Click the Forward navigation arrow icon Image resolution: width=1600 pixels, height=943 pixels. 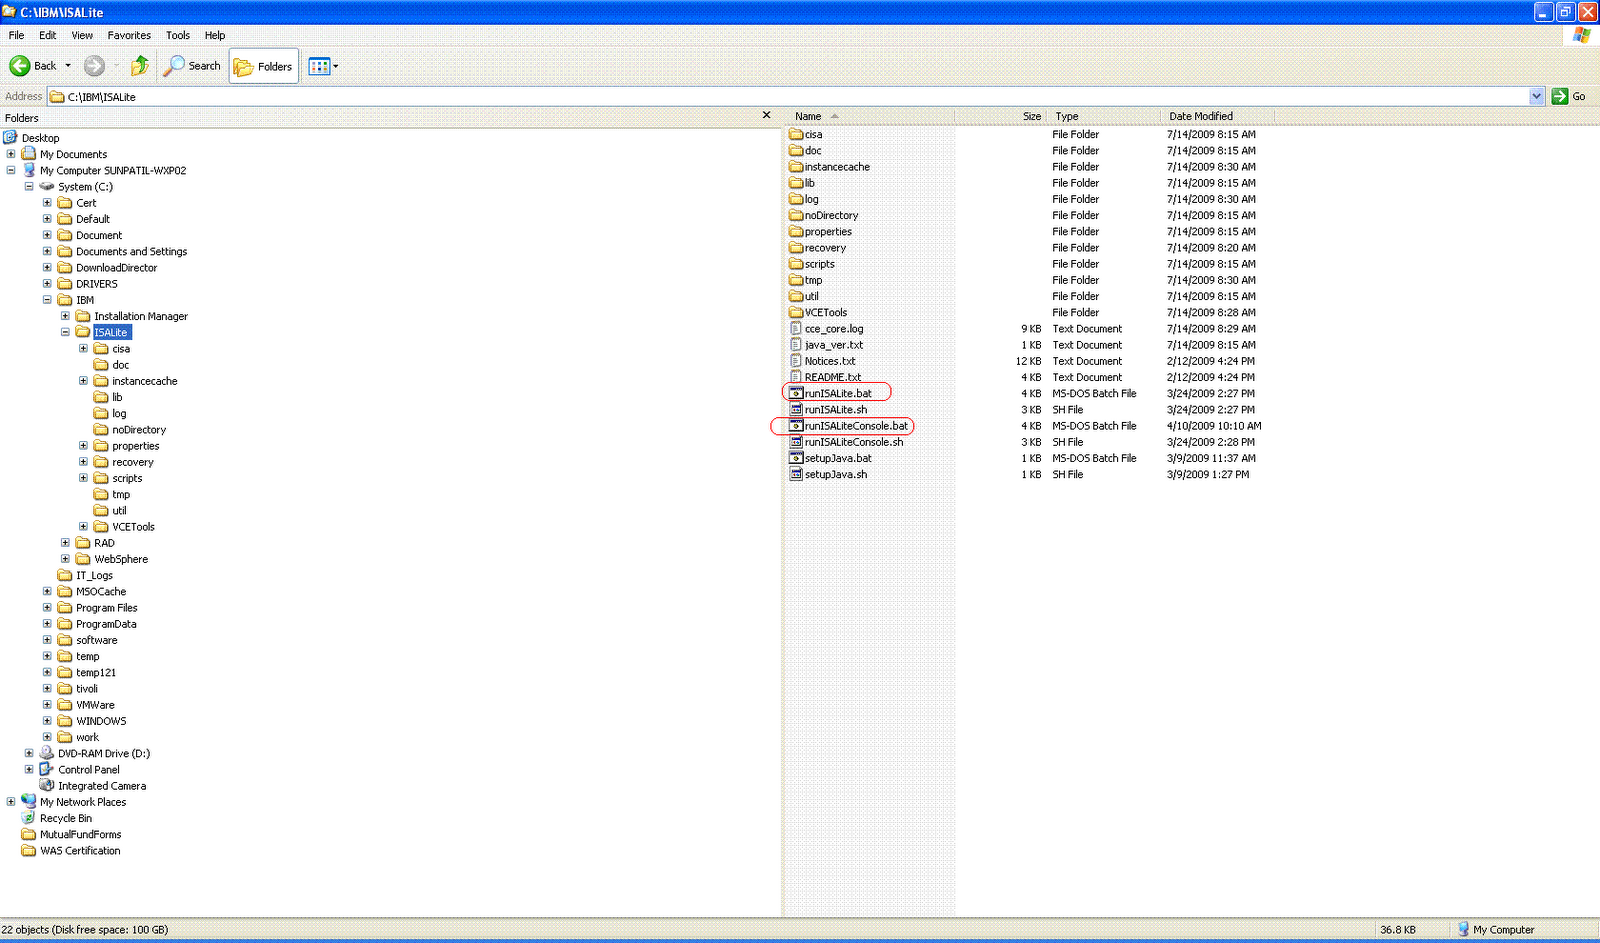coord(94,66)
